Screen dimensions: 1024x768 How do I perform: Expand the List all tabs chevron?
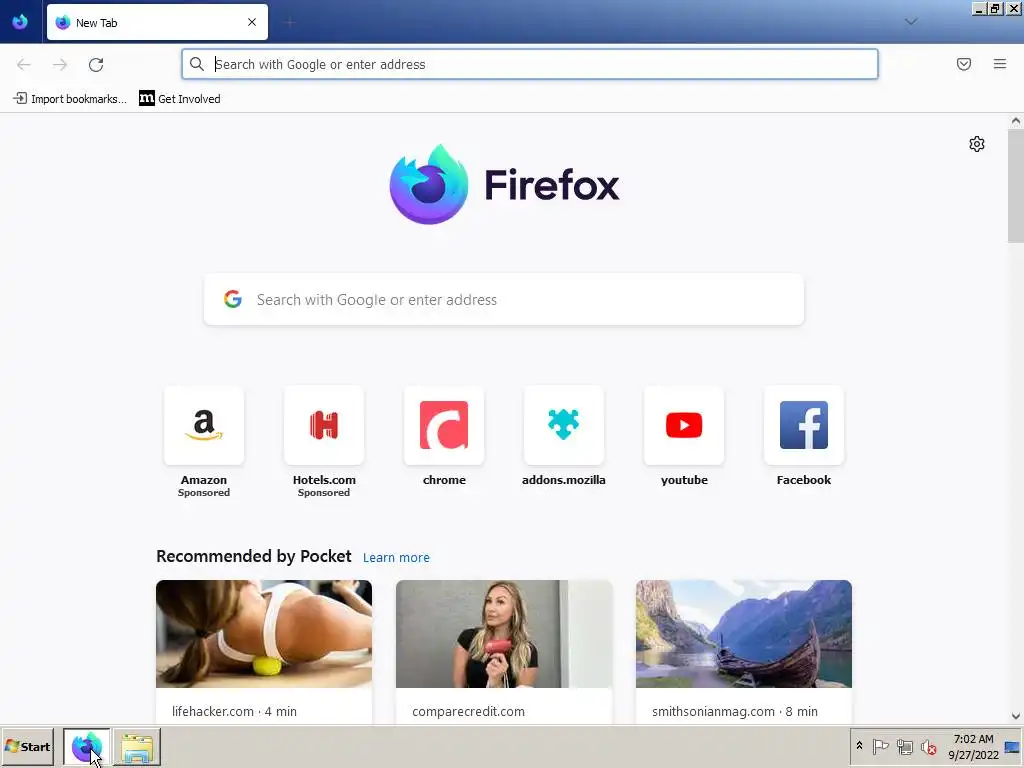(x=911, y=22)
